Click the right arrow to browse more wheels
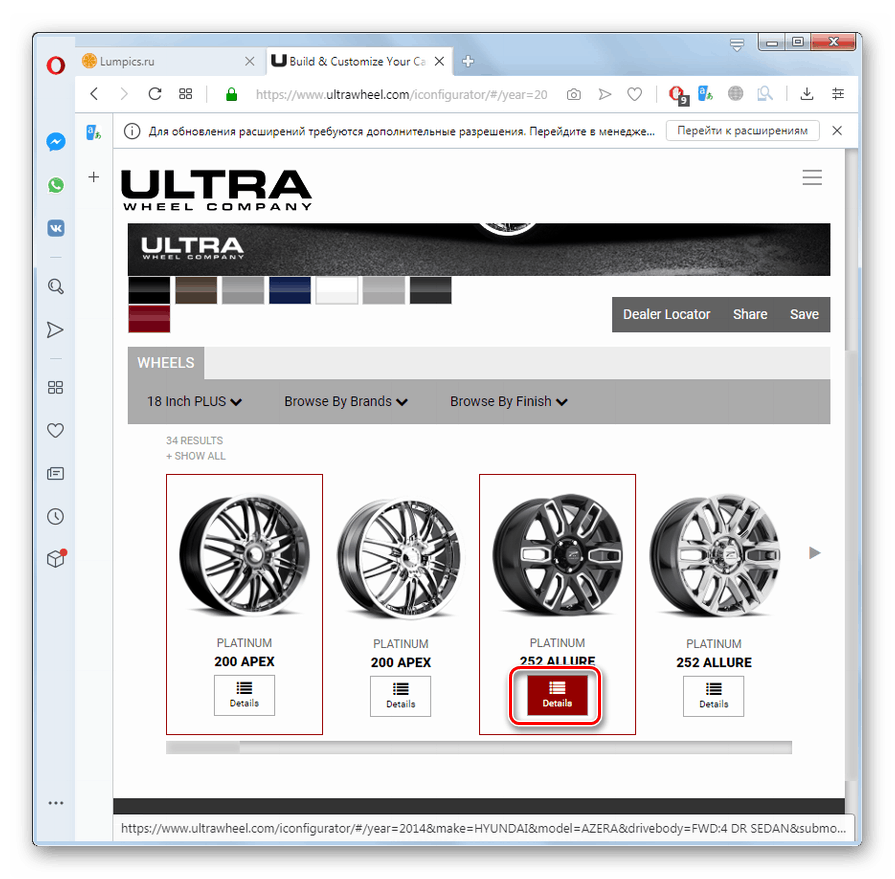Viewport: 895px width, 879px height. click(814, 552)
